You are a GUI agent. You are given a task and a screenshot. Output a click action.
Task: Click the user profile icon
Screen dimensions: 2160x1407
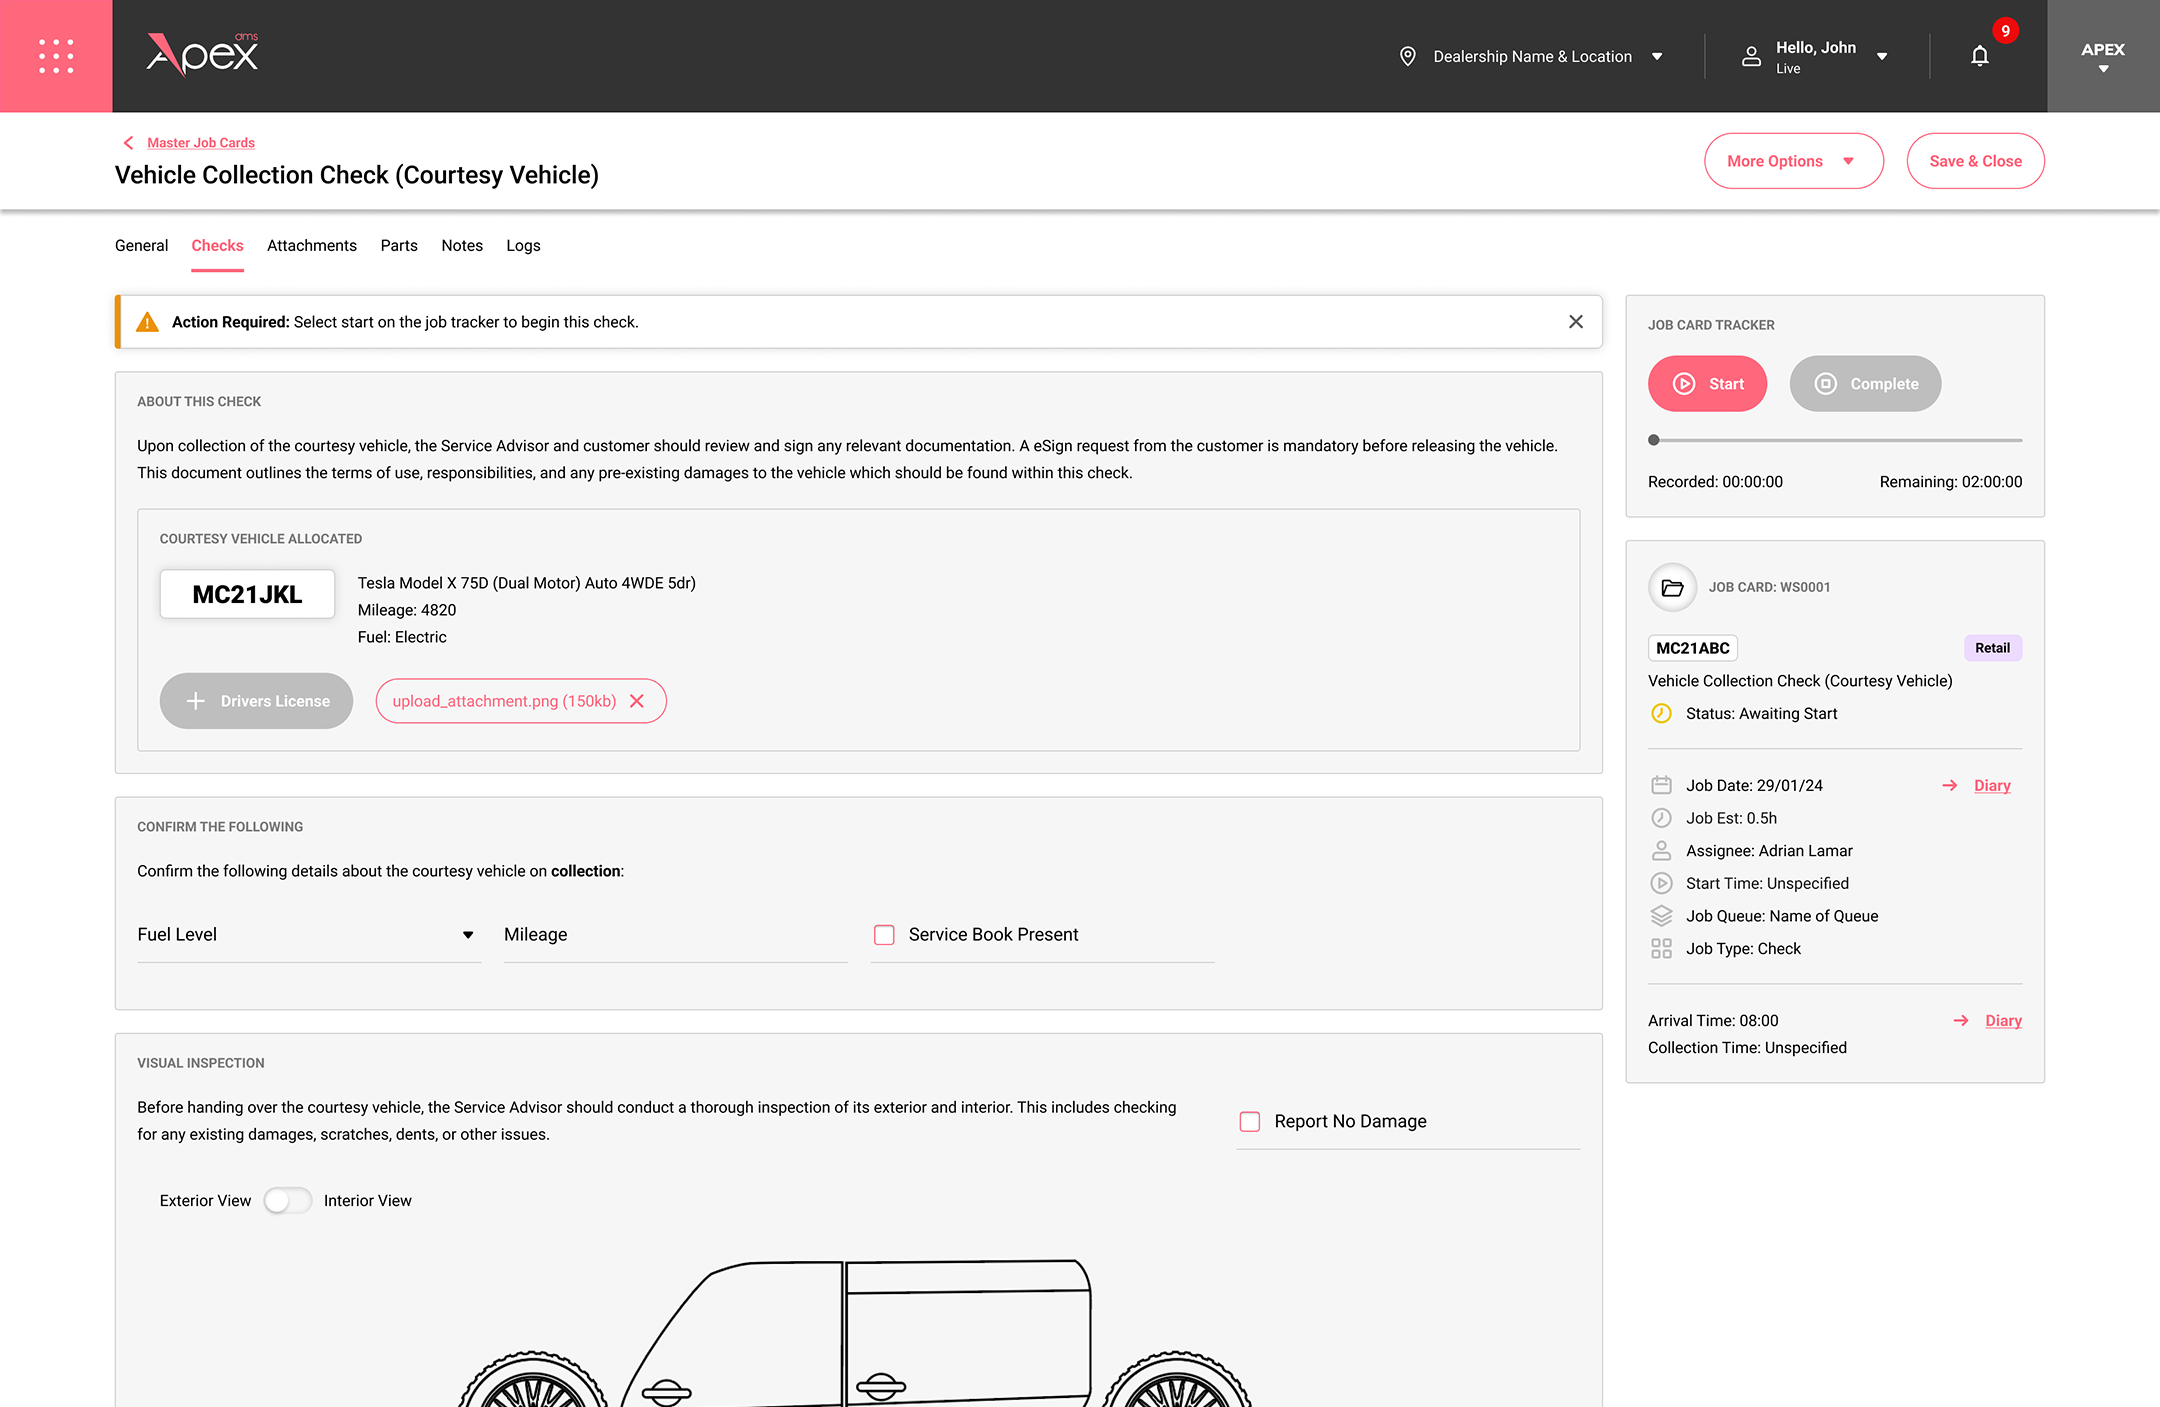click(x=1751, y=57)
